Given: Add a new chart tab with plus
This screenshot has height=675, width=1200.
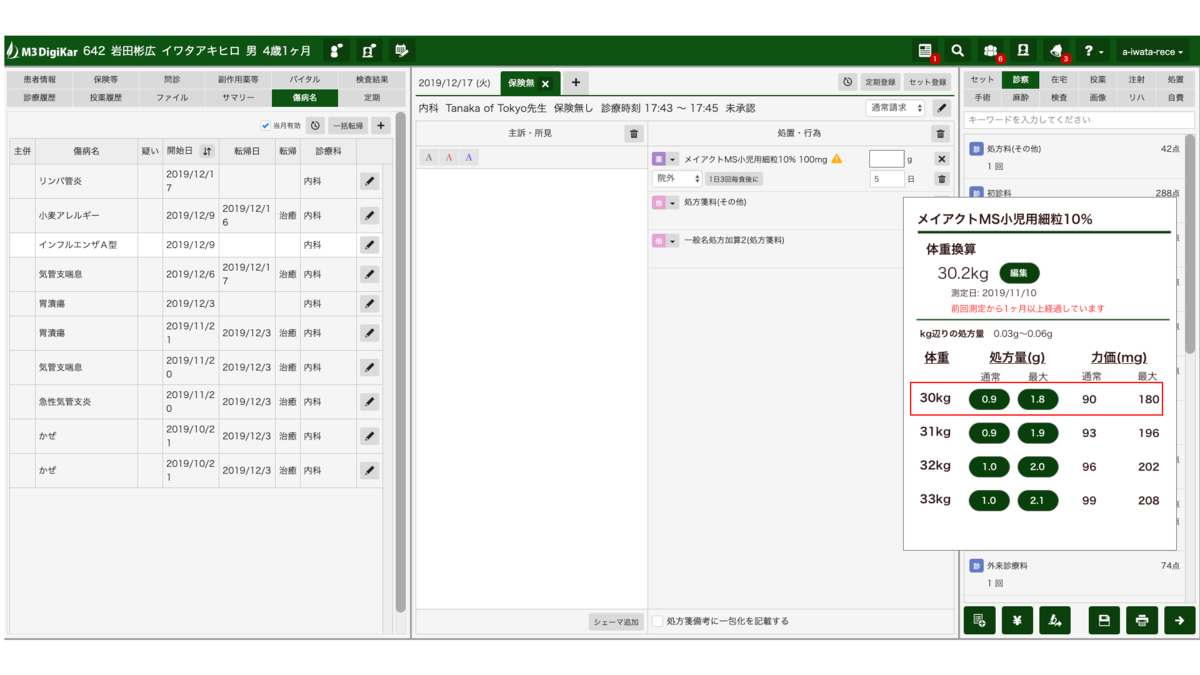Looking at the screenshot, I should click(576, 83).
